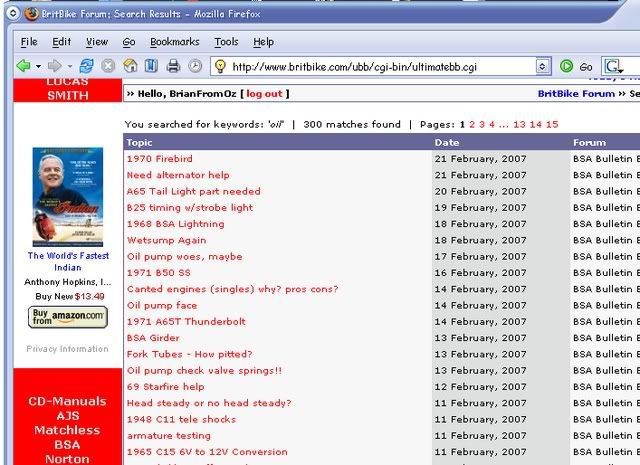Open B25 timing w/strobe light topic
Image resolution: width=640 pixels, height=465 pixels.
(190, 207)
